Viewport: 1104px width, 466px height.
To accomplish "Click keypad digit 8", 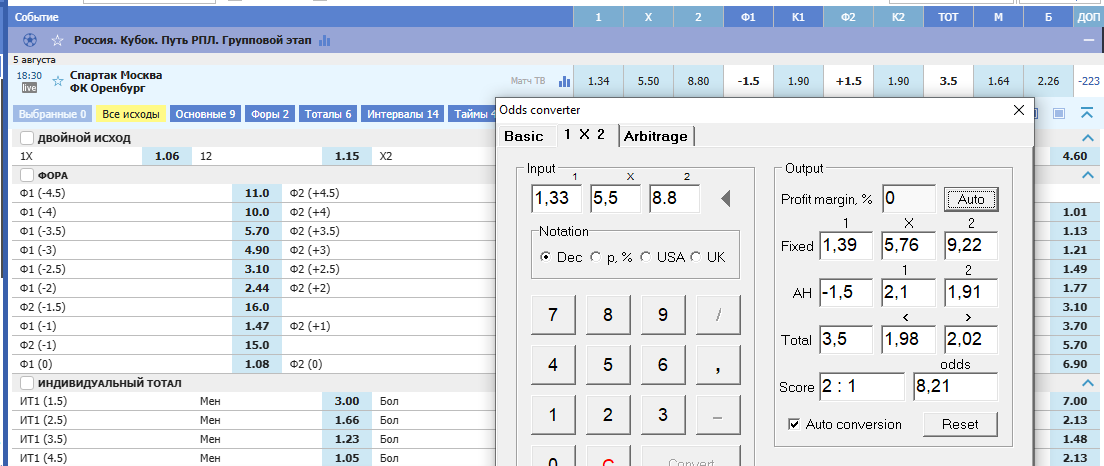I will point(608,315).
